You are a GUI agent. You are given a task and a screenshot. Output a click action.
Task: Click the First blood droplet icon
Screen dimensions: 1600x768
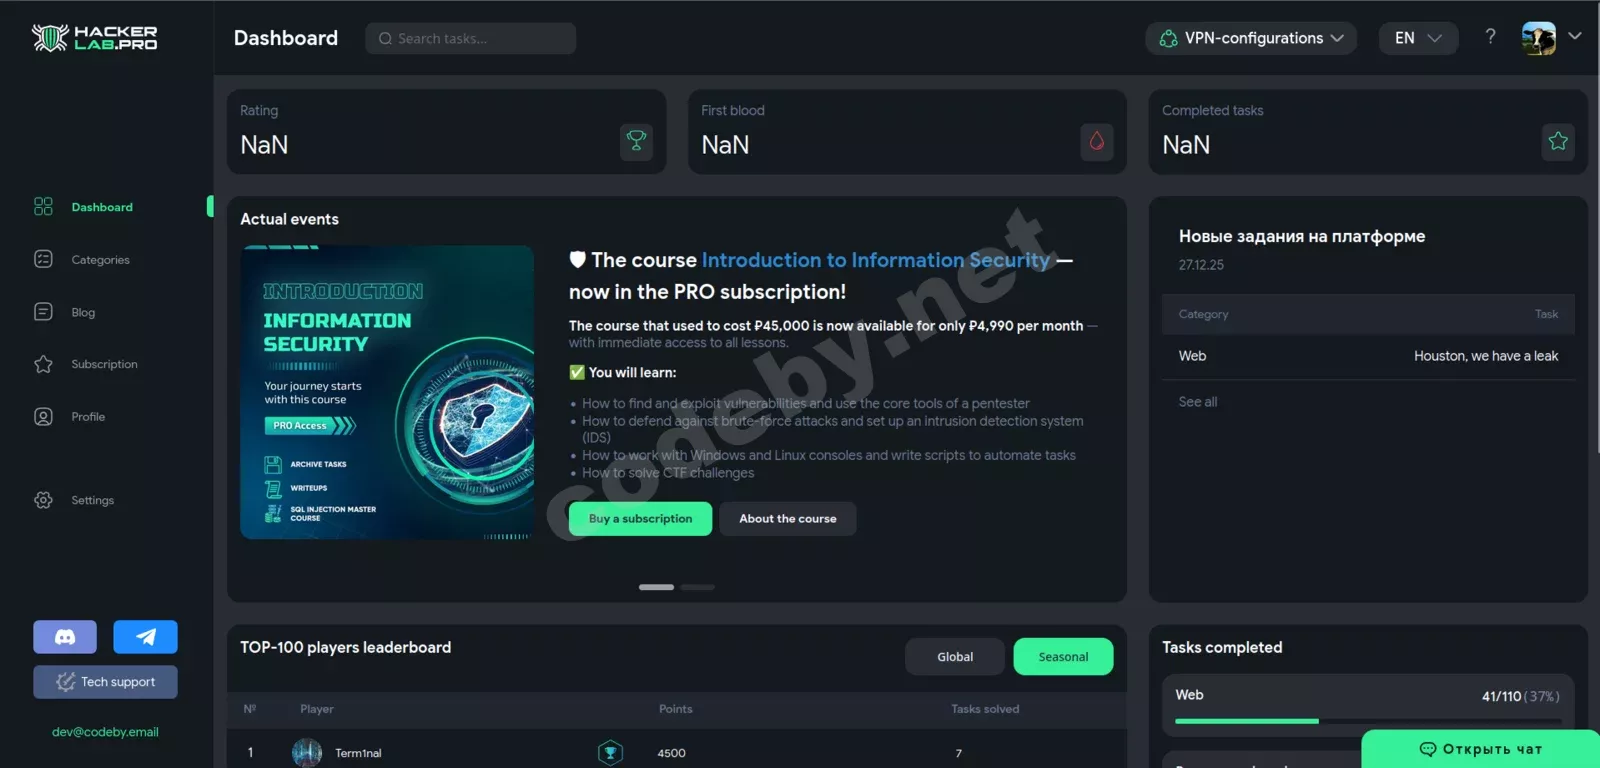(x=1097, y=142)
